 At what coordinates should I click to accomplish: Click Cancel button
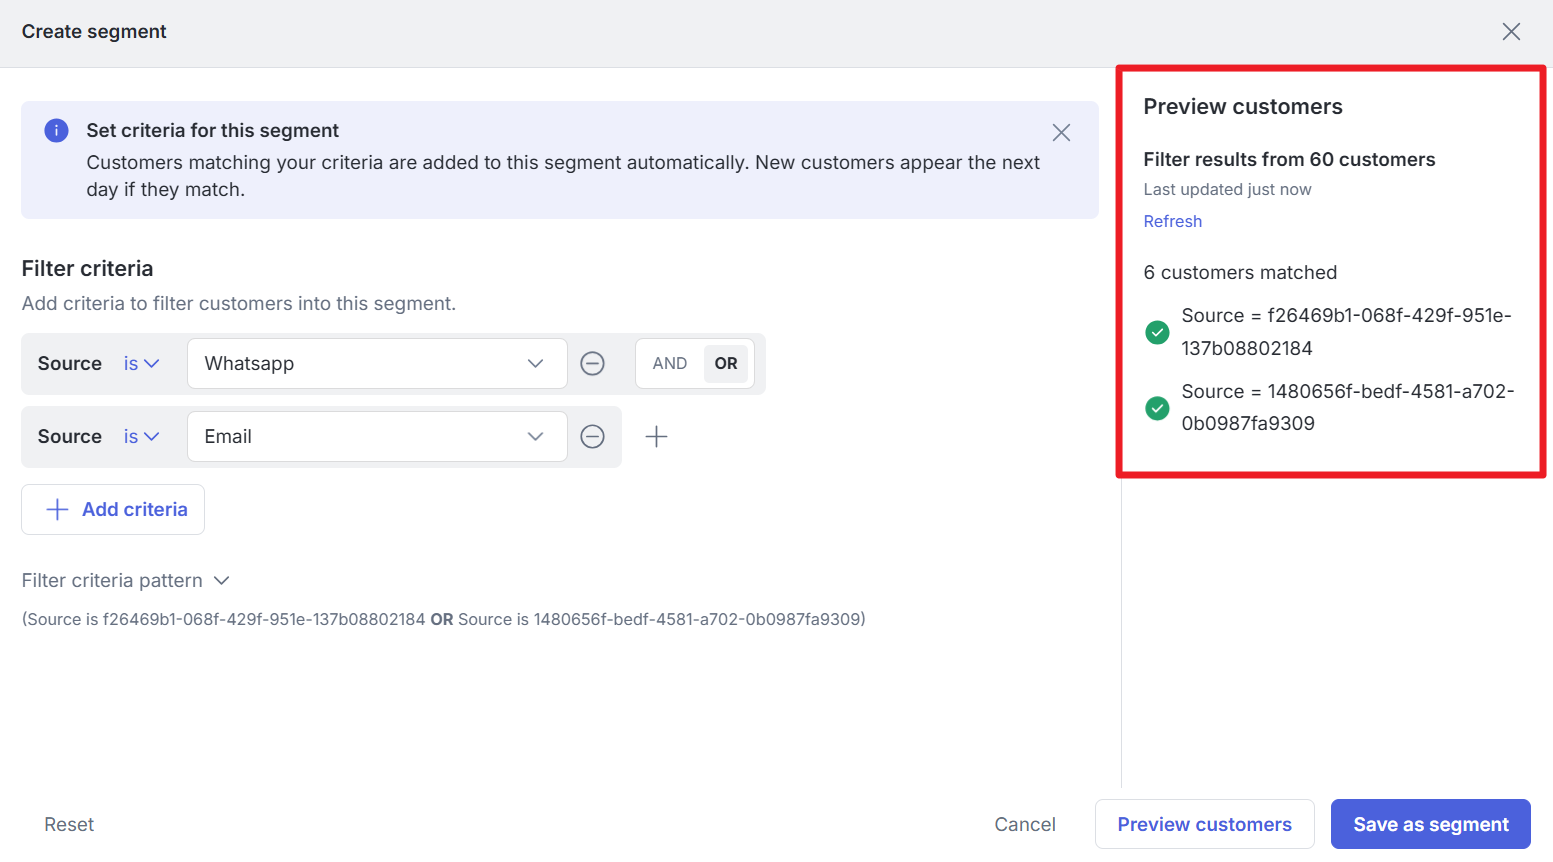(1025, 825)
